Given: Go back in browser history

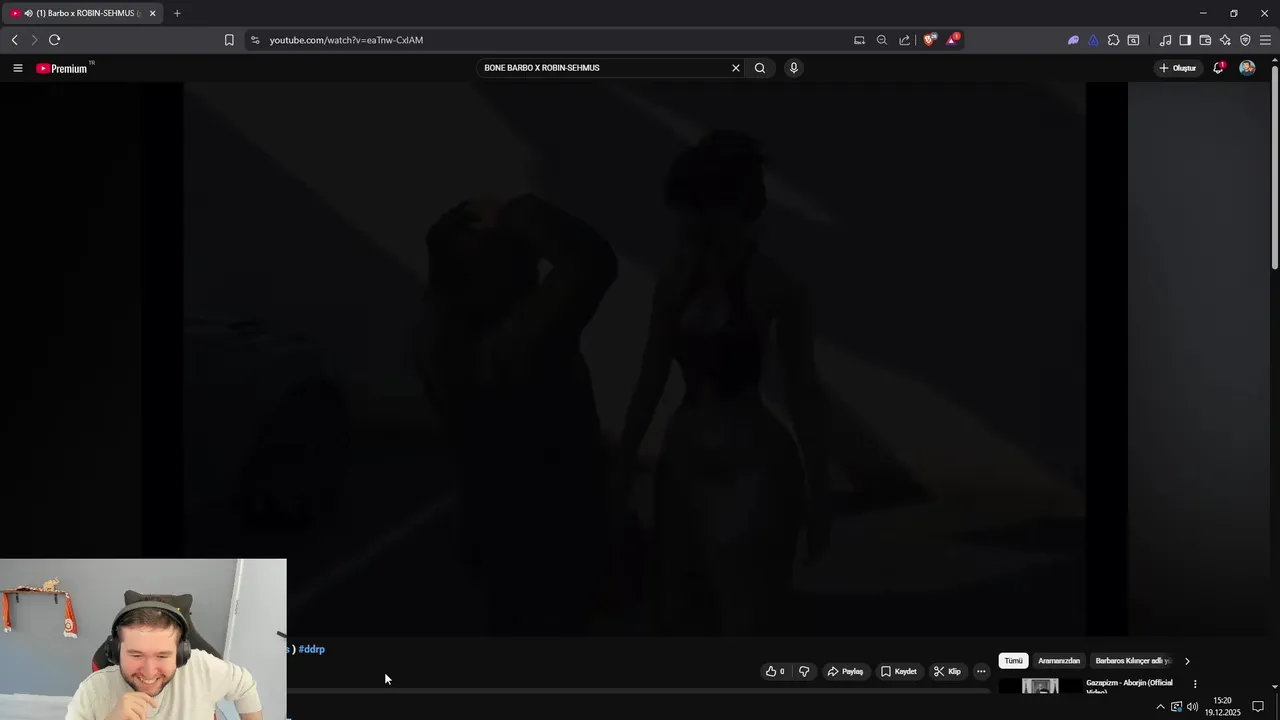Looking at the screenshot, I should [x=14, y=40].
